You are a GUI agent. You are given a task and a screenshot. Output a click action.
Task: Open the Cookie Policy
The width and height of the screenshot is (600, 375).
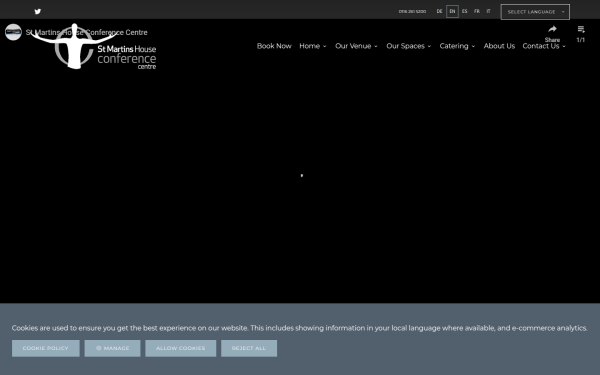point(46,348)
